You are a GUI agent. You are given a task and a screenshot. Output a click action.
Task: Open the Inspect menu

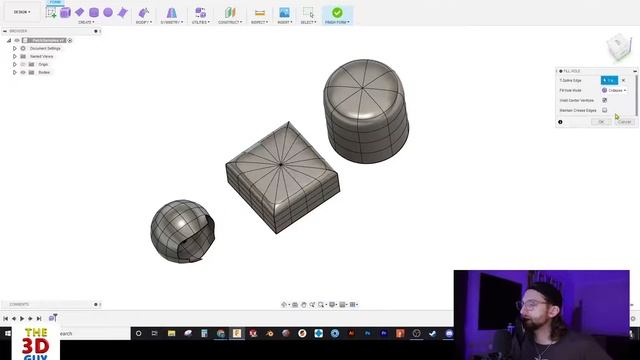point(260,22)
